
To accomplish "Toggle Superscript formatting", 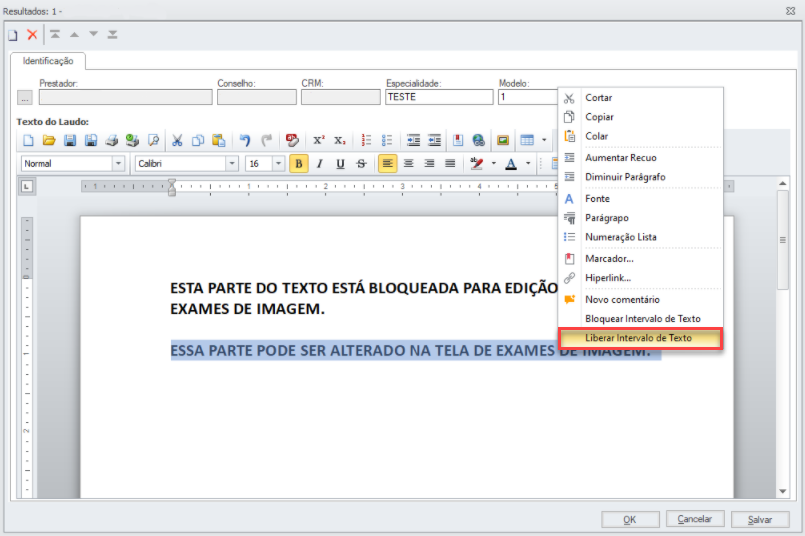I will pos(319,140).
